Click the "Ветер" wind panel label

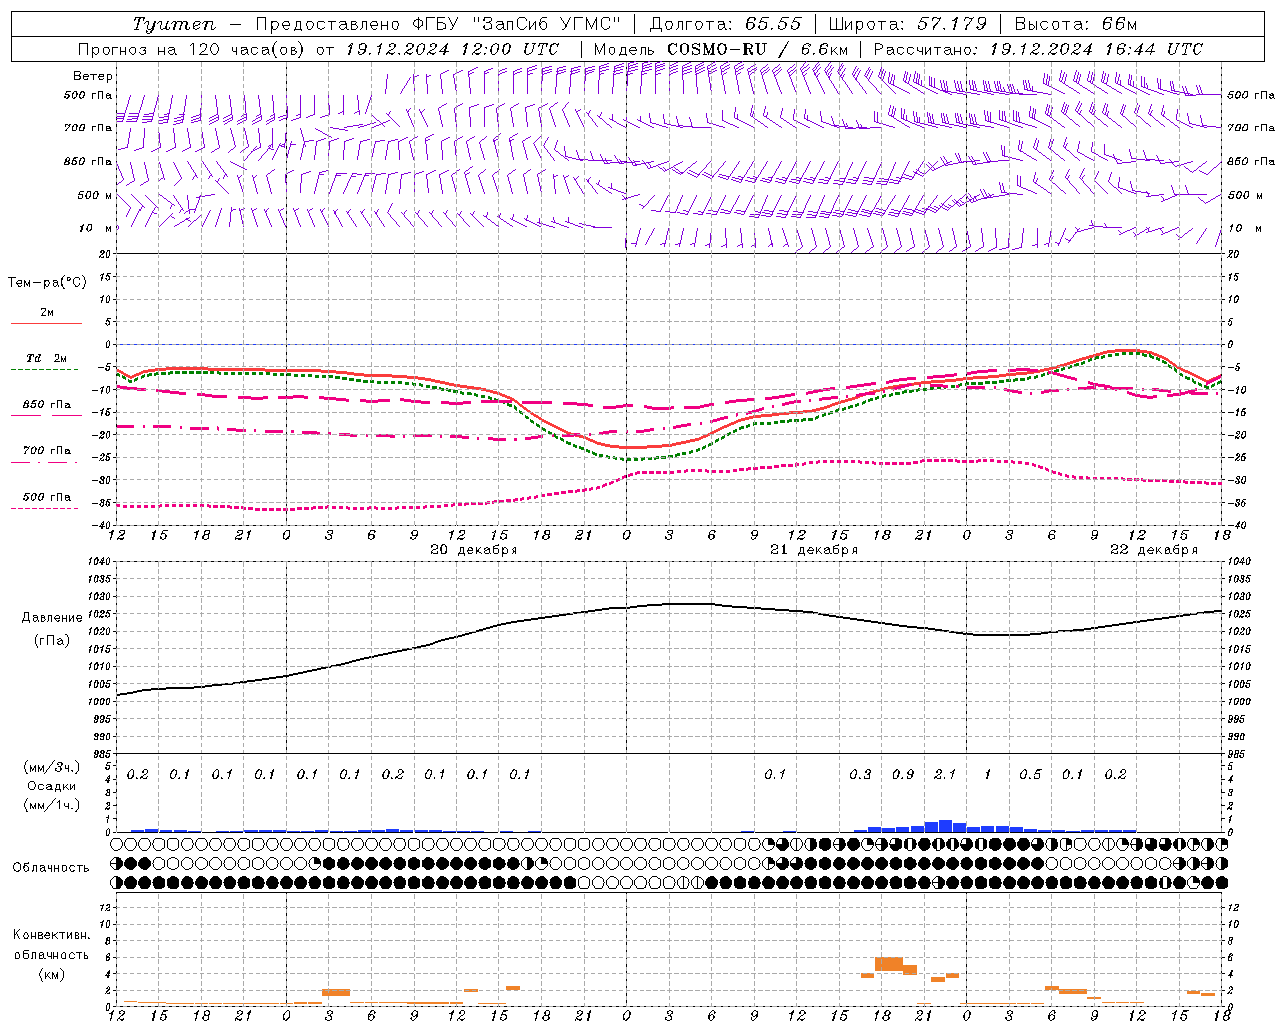click(93, 76)
